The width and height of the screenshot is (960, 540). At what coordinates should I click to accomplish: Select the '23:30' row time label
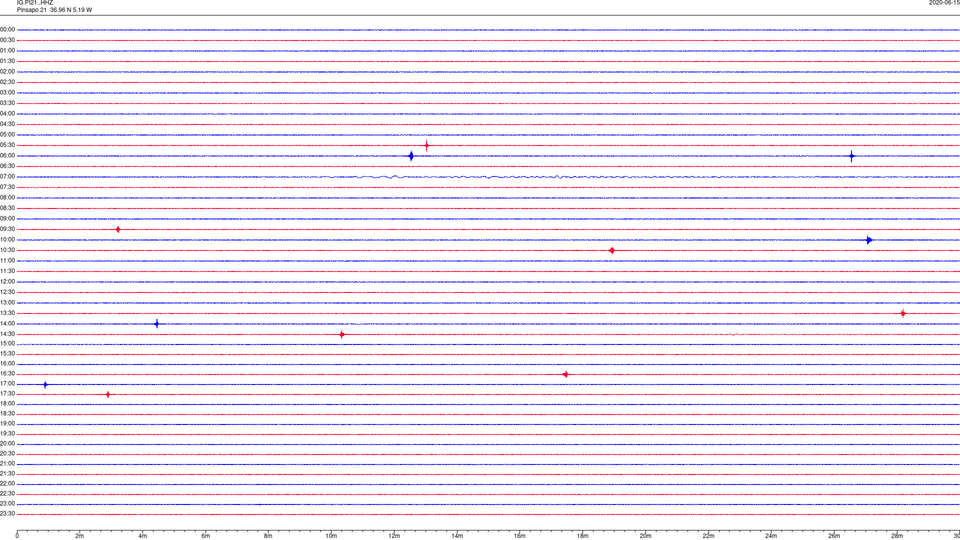coord(7,514)
